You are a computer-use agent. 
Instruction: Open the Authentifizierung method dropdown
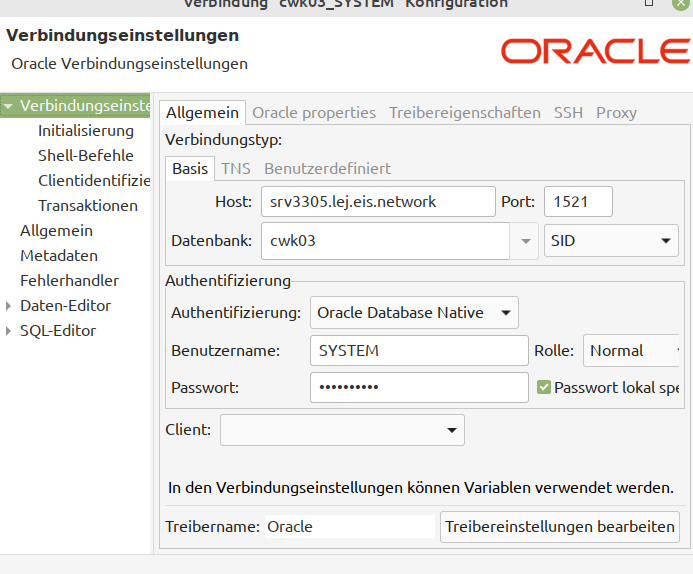[x=414, y=313]
